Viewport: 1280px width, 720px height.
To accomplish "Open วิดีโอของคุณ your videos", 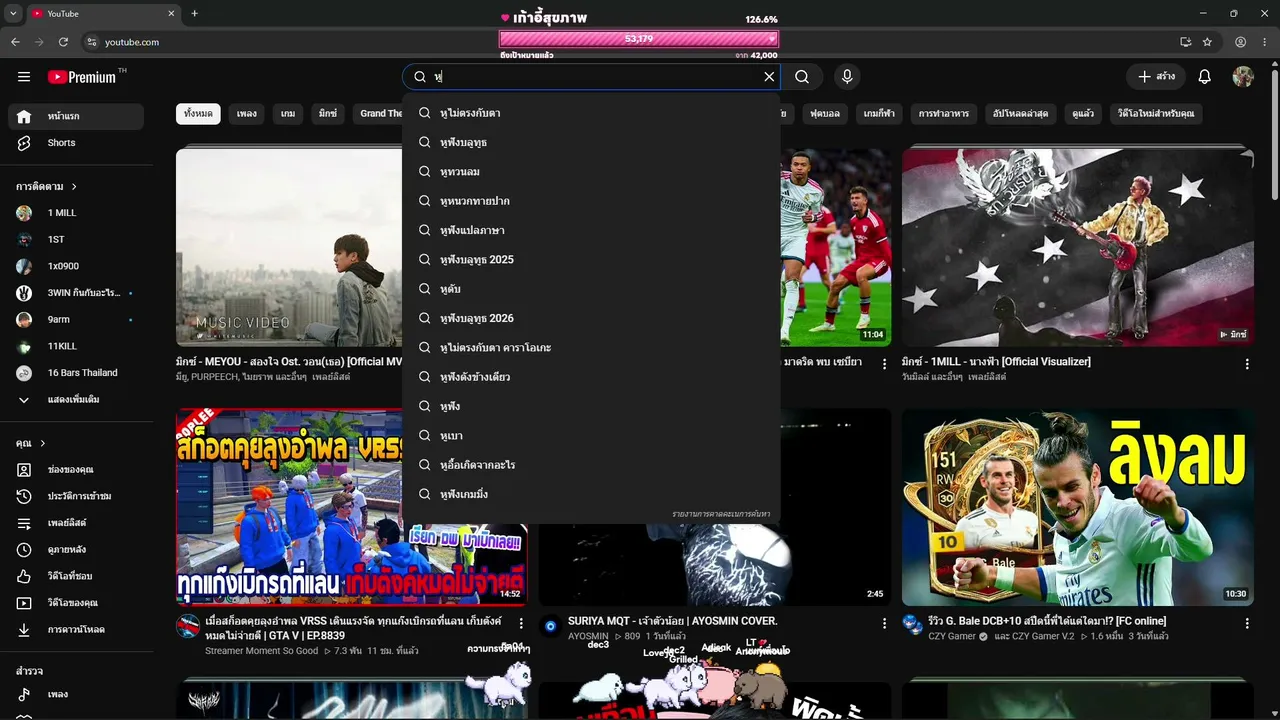I will pyautogui.click(x=76, y=603).
